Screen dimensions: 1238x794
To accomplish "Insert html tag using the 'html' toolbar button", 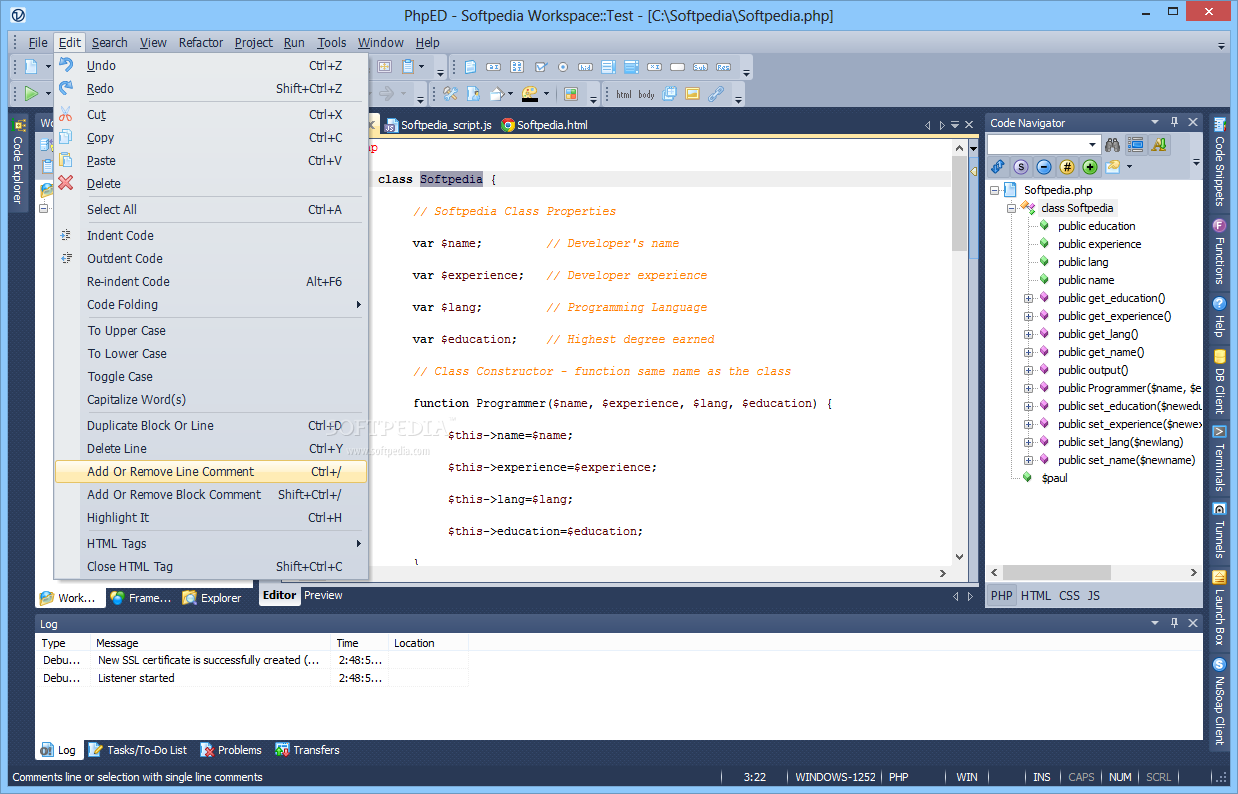I will point(624,94).
